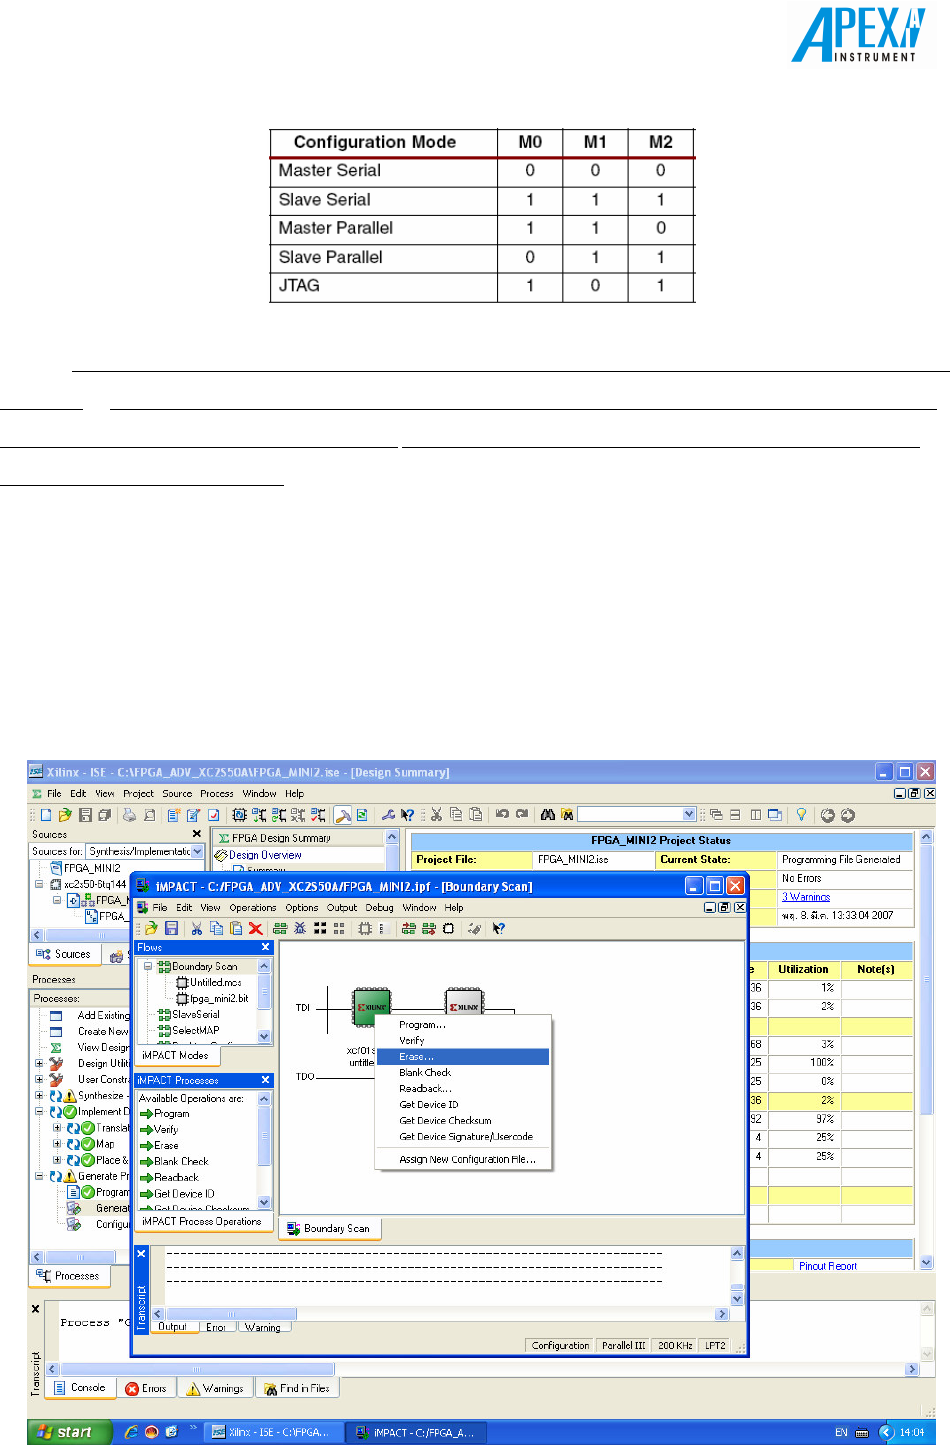Screen dimensions: 950x1445
Task: Click the iMPACT open file toolbar icon
Action: 152,929
